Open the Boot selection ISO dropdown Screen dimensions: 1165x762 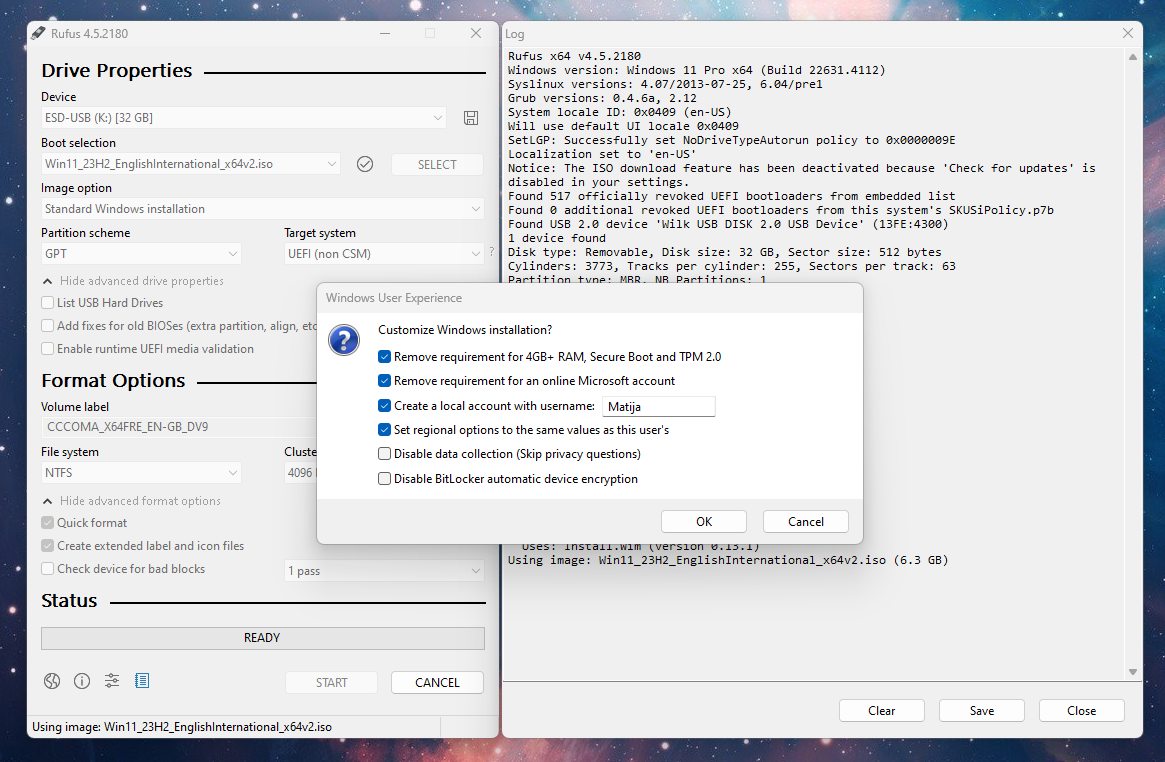[191, 164]
